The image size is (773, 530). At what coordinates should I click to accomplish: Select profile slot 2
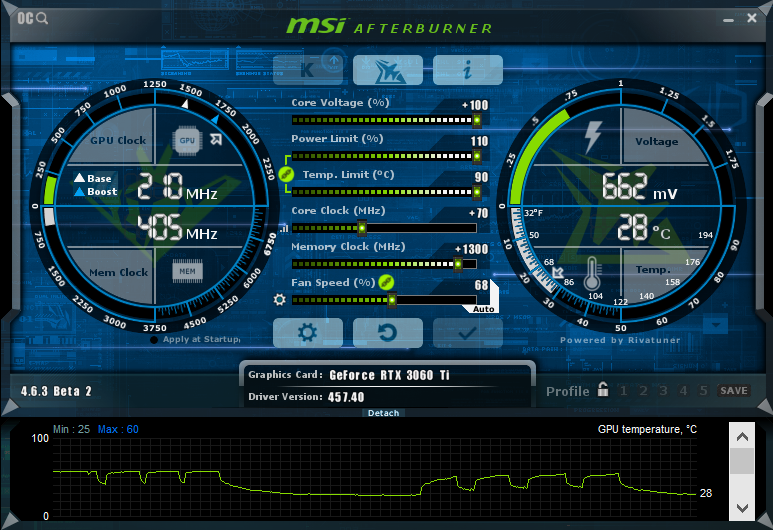click(643, 391)
